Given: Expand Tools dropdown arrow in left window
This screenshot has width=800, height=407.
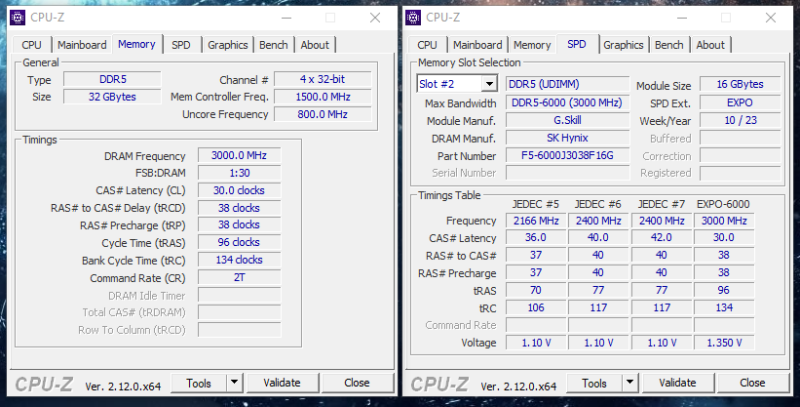Looking at the screenshot, I should [x=234, y=383].
